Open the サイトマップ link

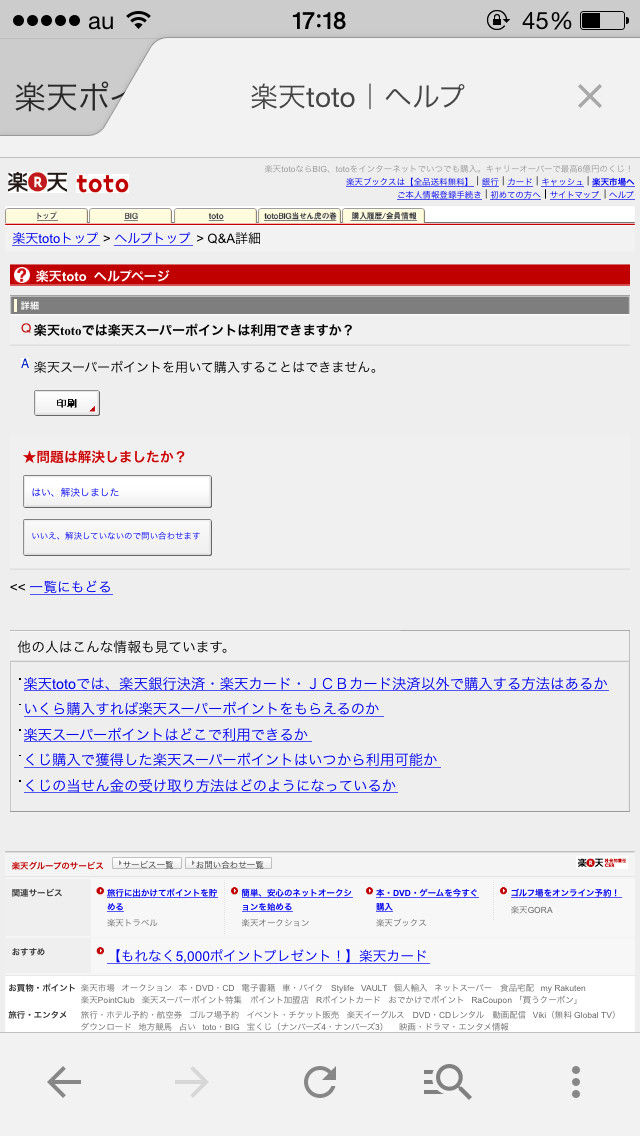(x=575, y=195)
